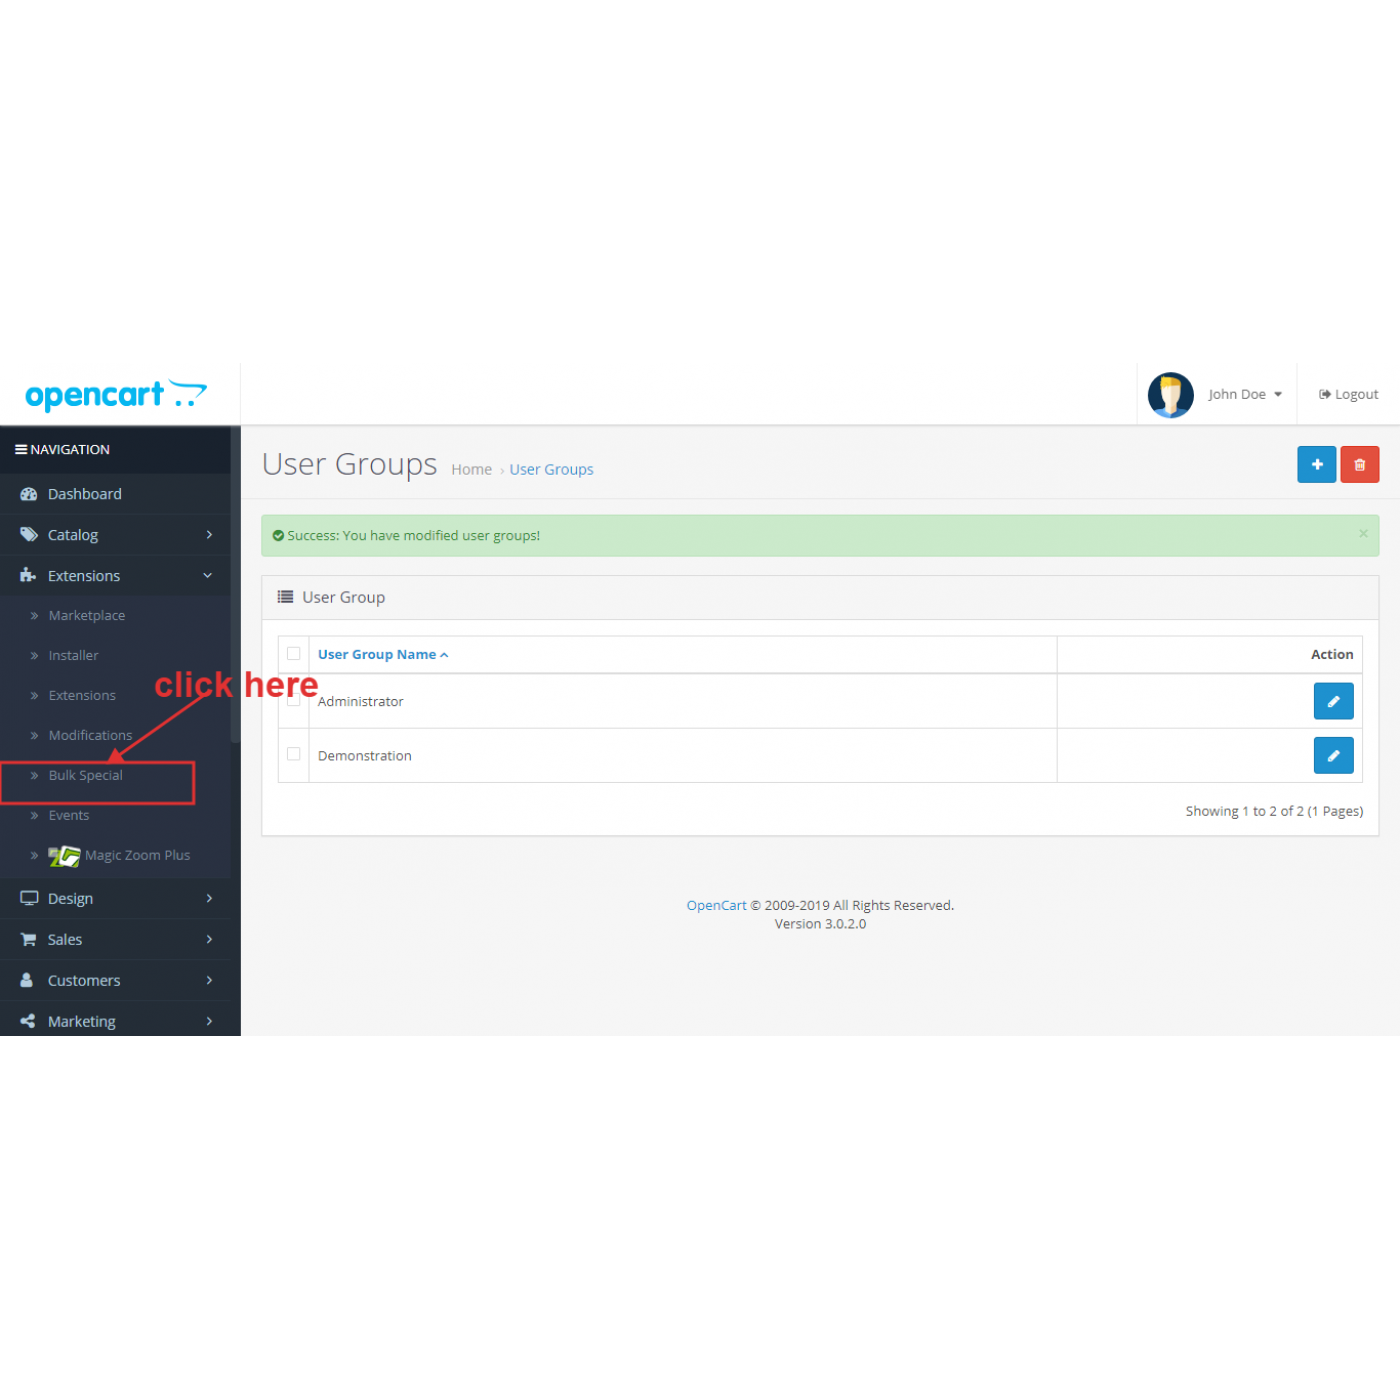1400x1400 pixels.
Task: Click the red trash delete icon
Action: [x=1359, y=464]
